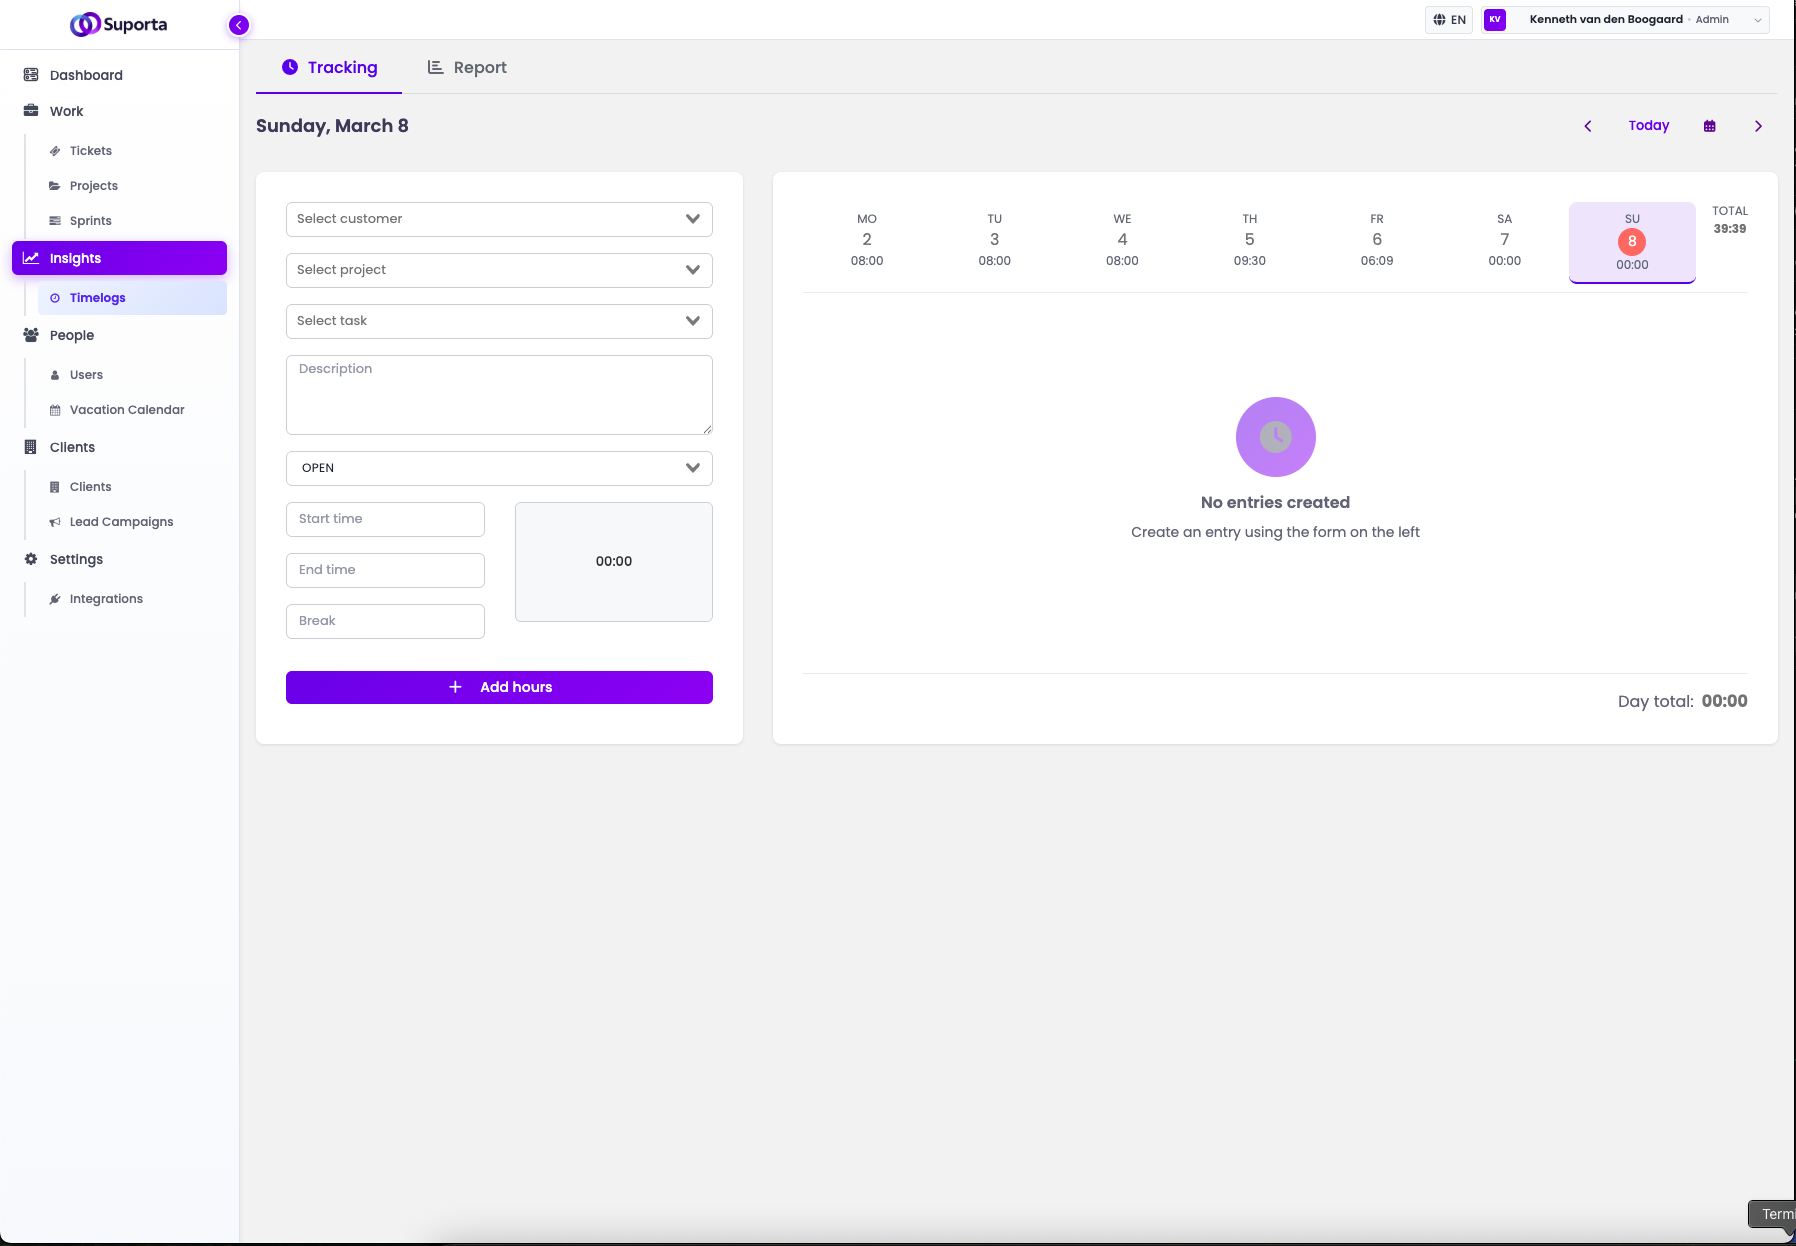Go to previous day with left chevron

1588,126
